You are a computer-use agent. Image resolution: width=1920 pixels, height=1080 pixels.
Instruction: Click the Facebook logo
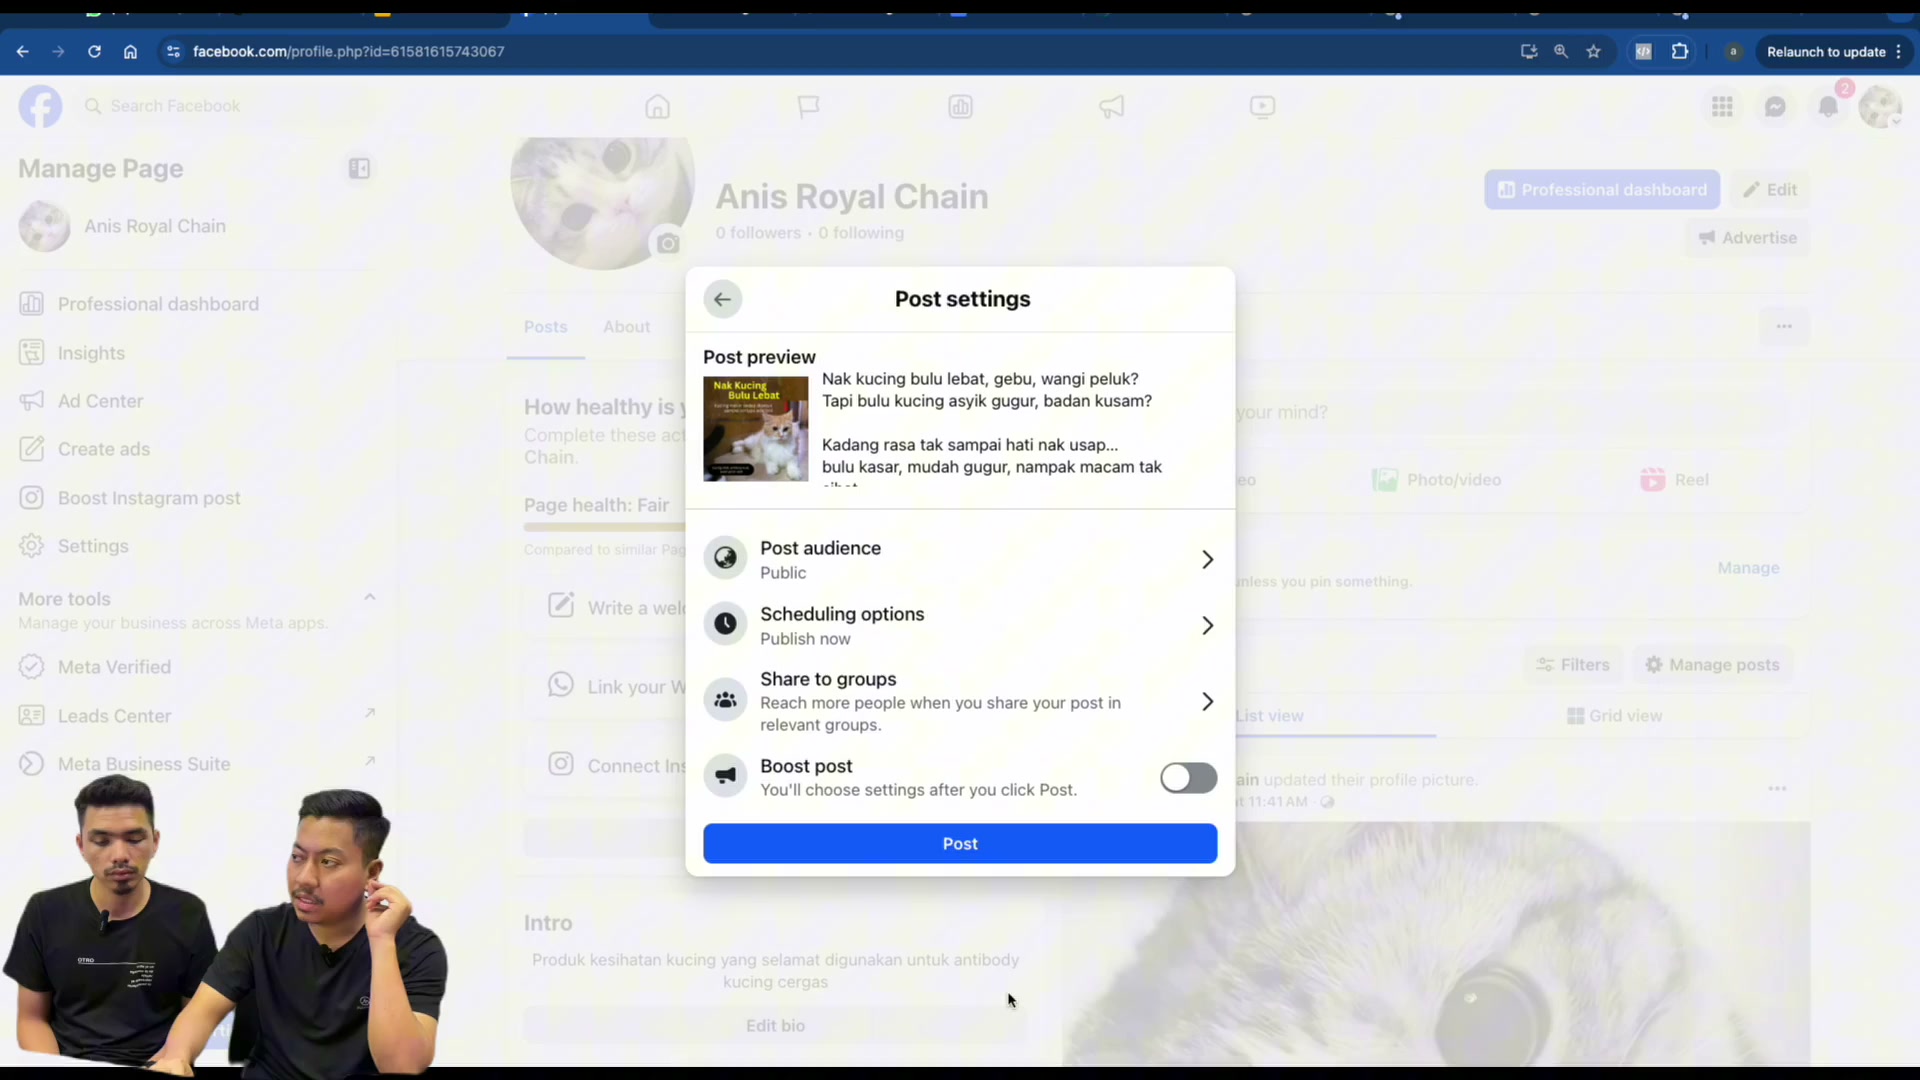pyautogui.click(x=40, y=107)
